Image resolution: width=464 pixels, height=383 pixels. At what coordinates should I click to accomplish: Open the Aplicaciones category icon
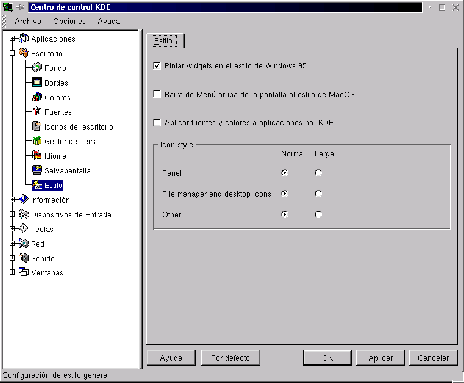tap(24, 38)
